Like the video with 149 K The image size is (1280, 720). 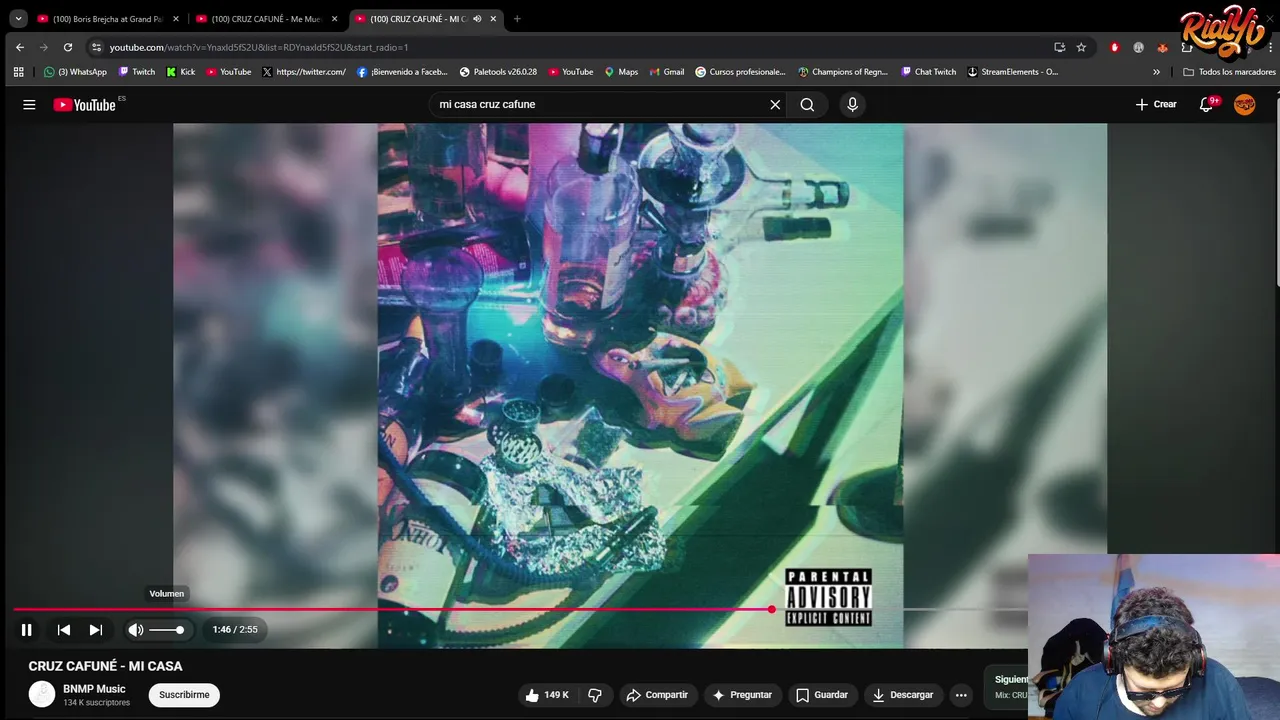tap(546, 695)
